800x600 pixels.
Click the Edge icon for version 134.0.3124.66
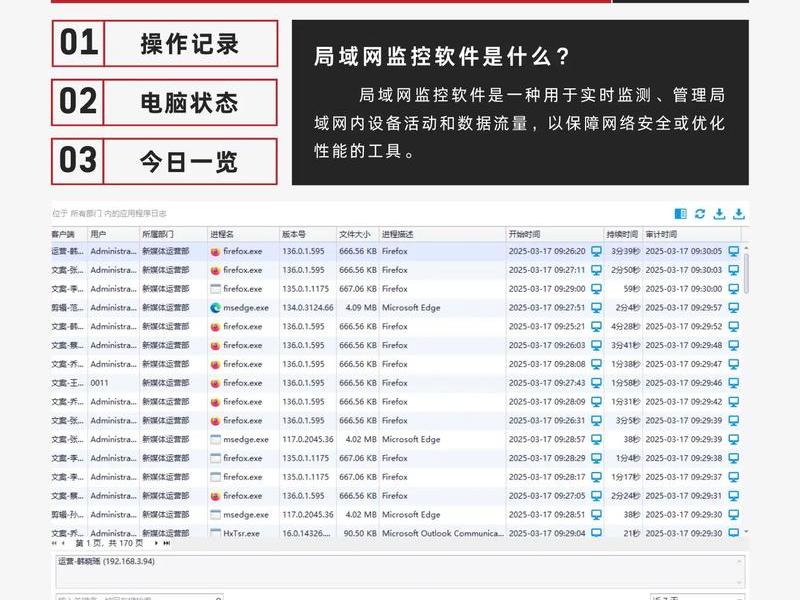pos(215,308)
